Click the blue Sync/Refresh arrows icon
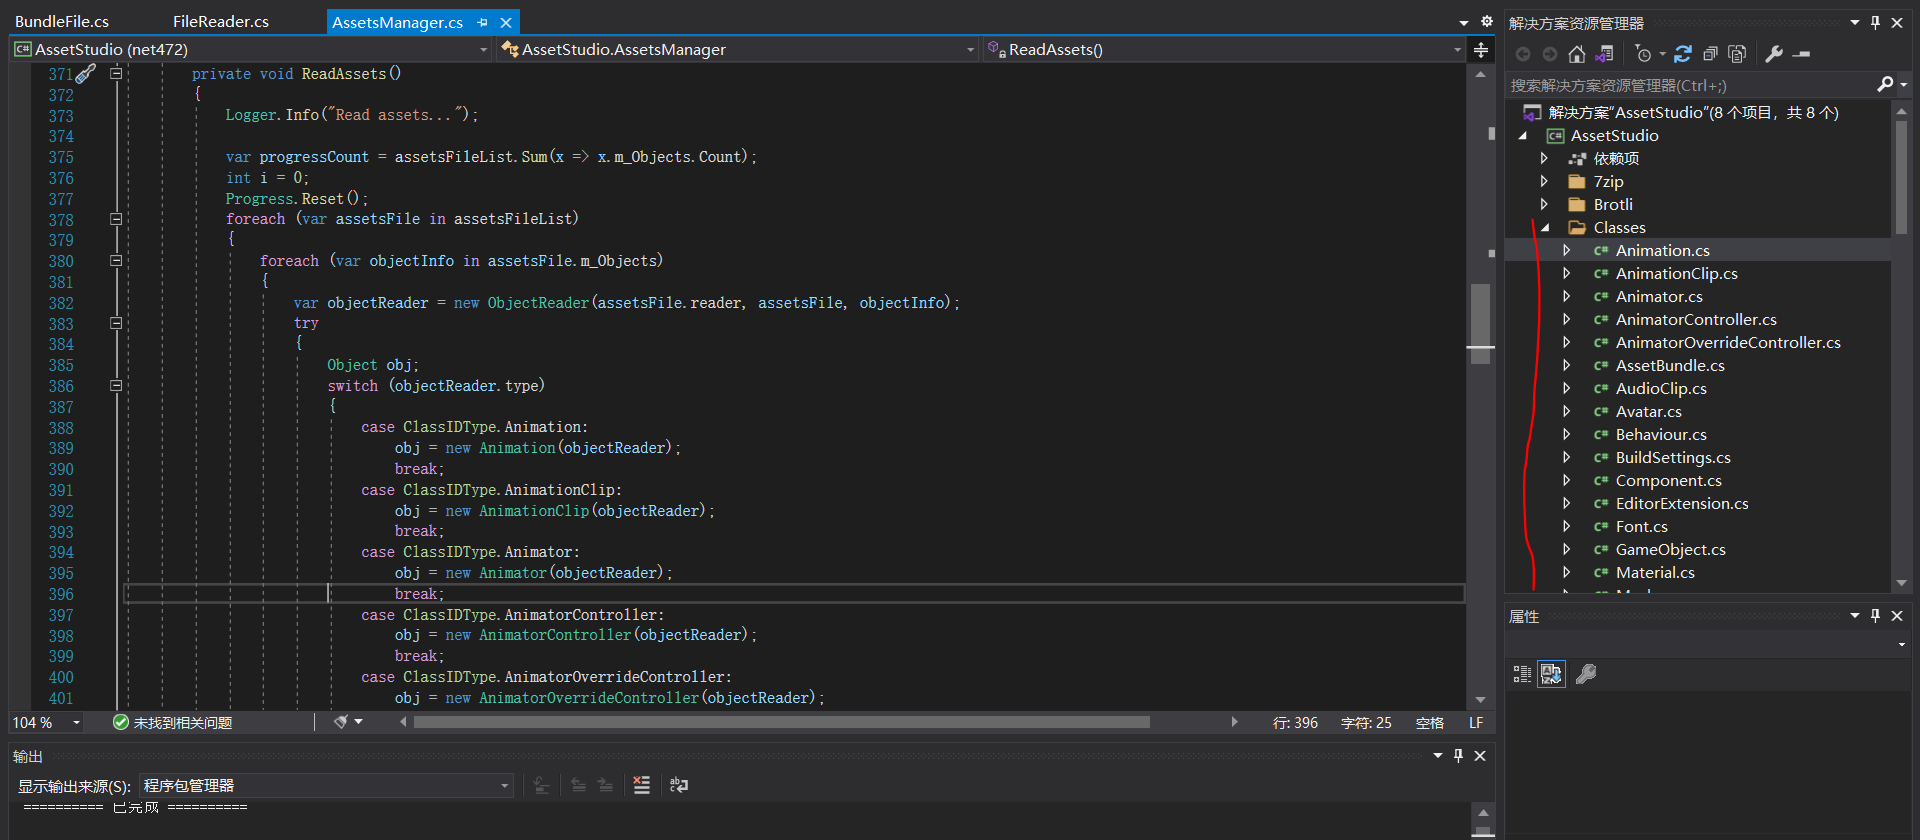The height and width of the screenshot is (840, 1920). 1683,54
